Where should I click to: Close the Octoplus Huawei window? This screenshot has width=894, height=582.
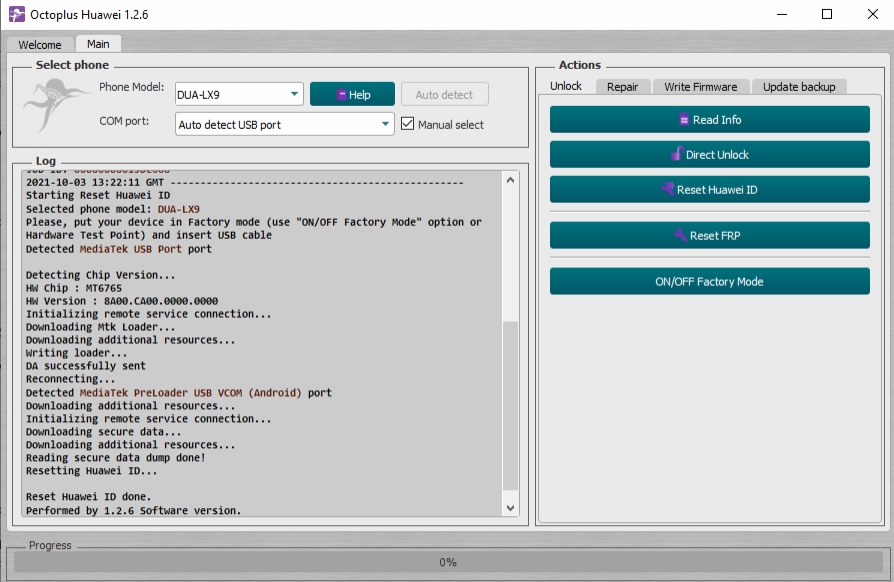coord(872,14)
